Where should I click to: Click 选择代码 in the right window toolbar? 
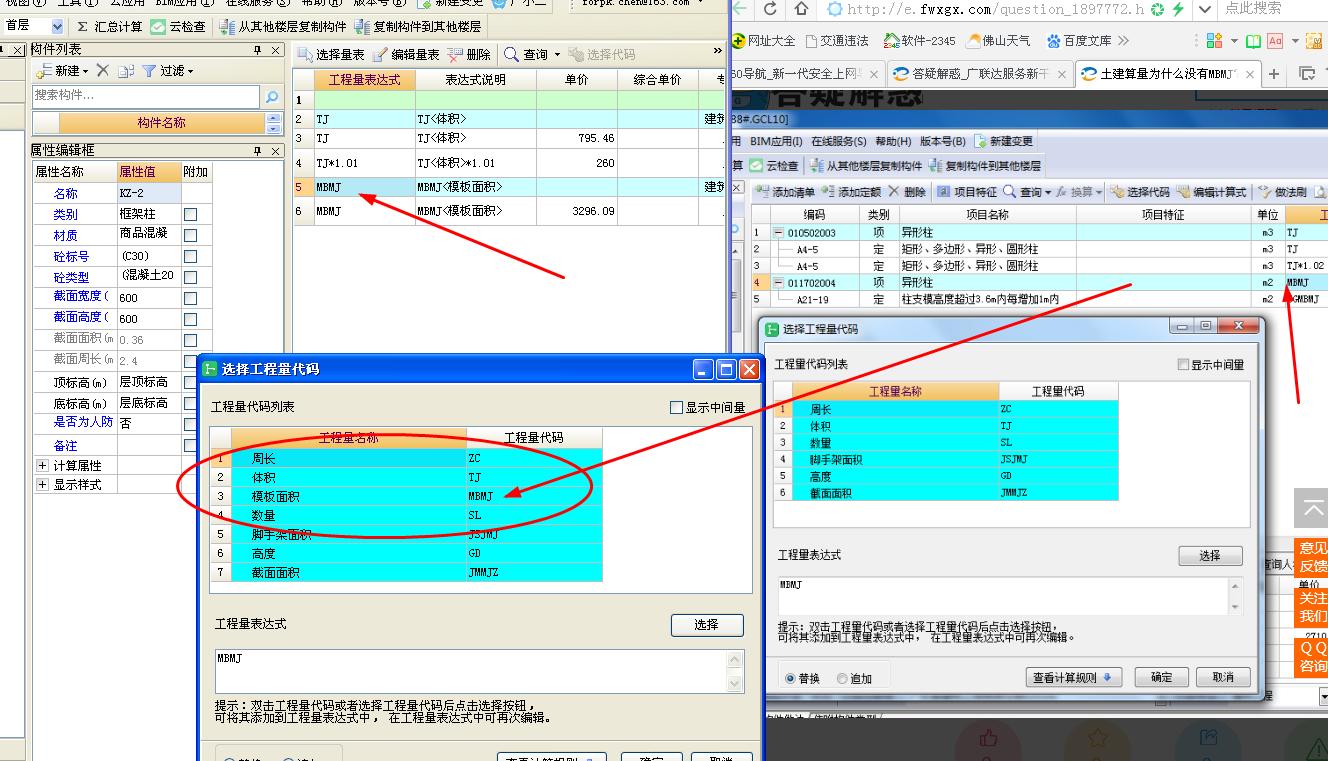1139,192
